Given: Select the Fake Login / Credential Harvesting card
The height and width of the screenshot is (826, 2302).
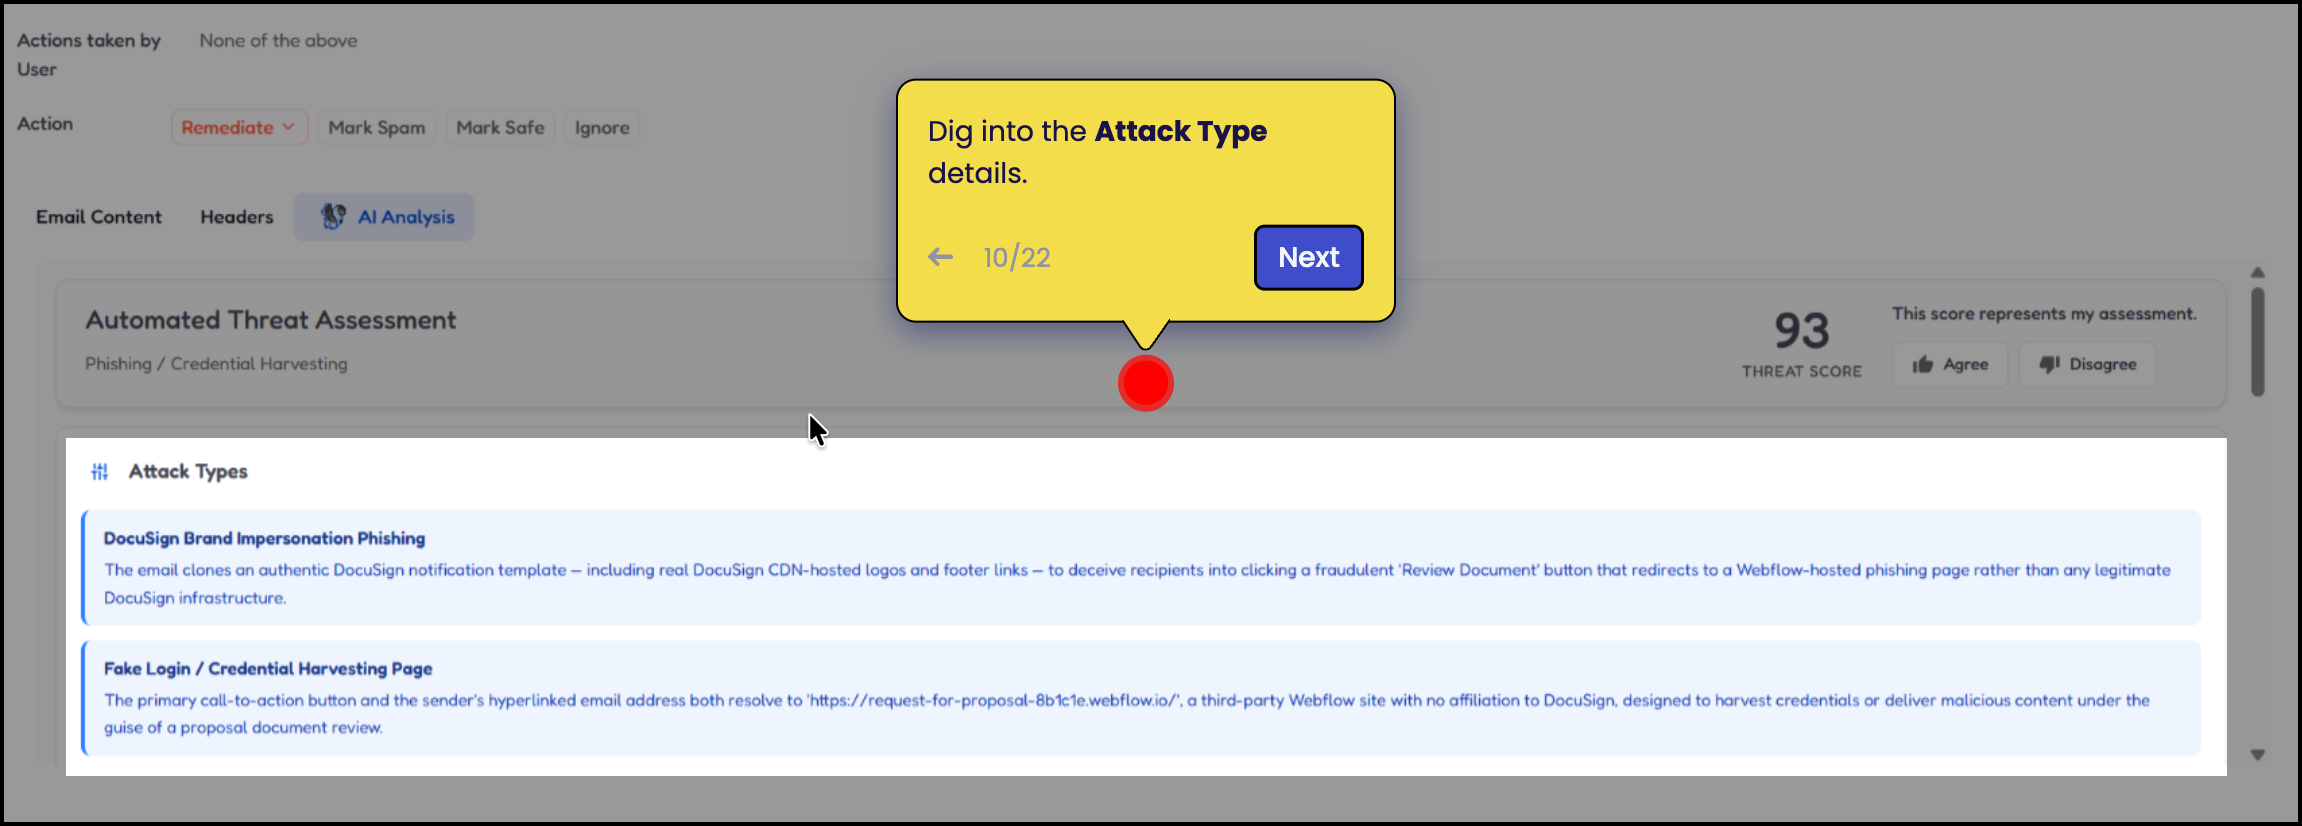Looking at the screenshot, I should coord(1140,698).
